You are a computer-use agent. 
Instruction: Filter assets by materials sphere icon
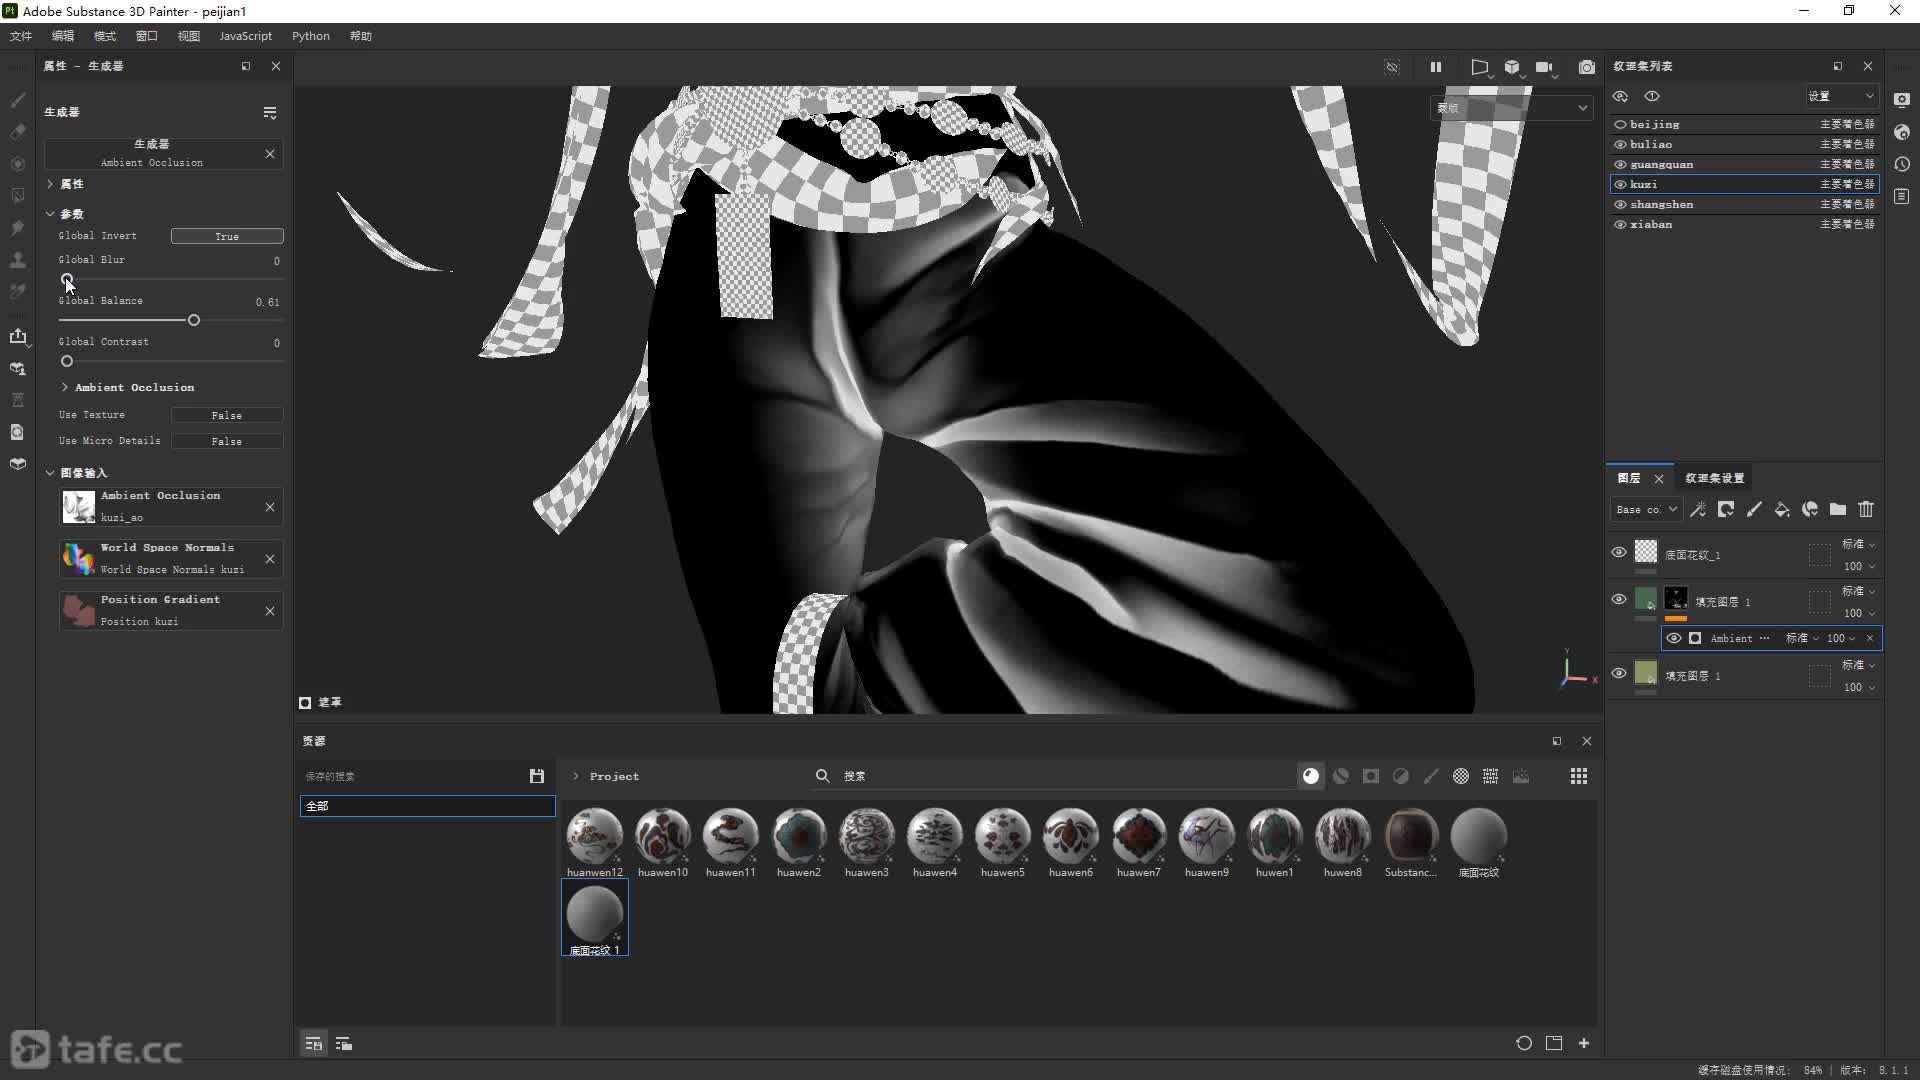coord(1311,776)
